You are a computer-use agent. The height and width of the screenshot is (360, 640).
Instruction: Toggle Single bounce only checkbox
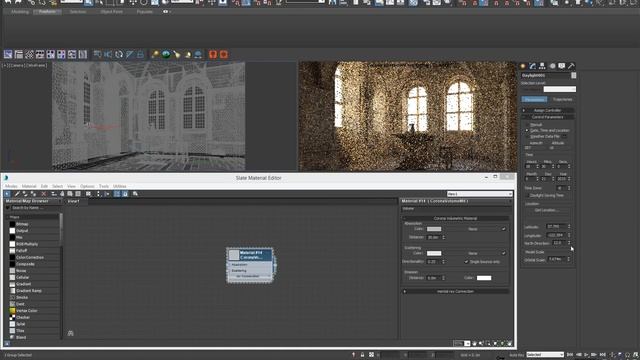(467, 262)
